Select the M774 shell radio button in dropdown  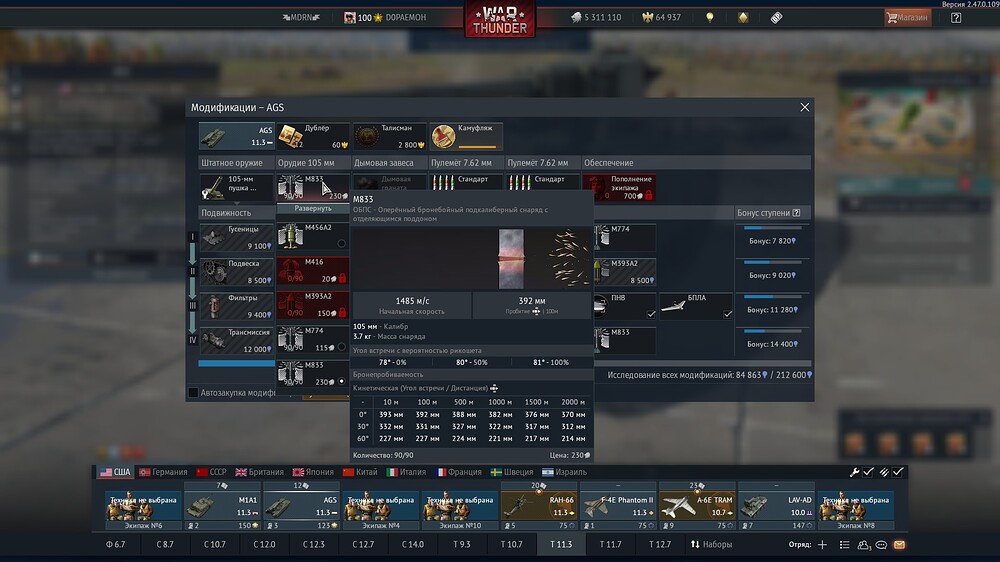[x=342, y=347]
